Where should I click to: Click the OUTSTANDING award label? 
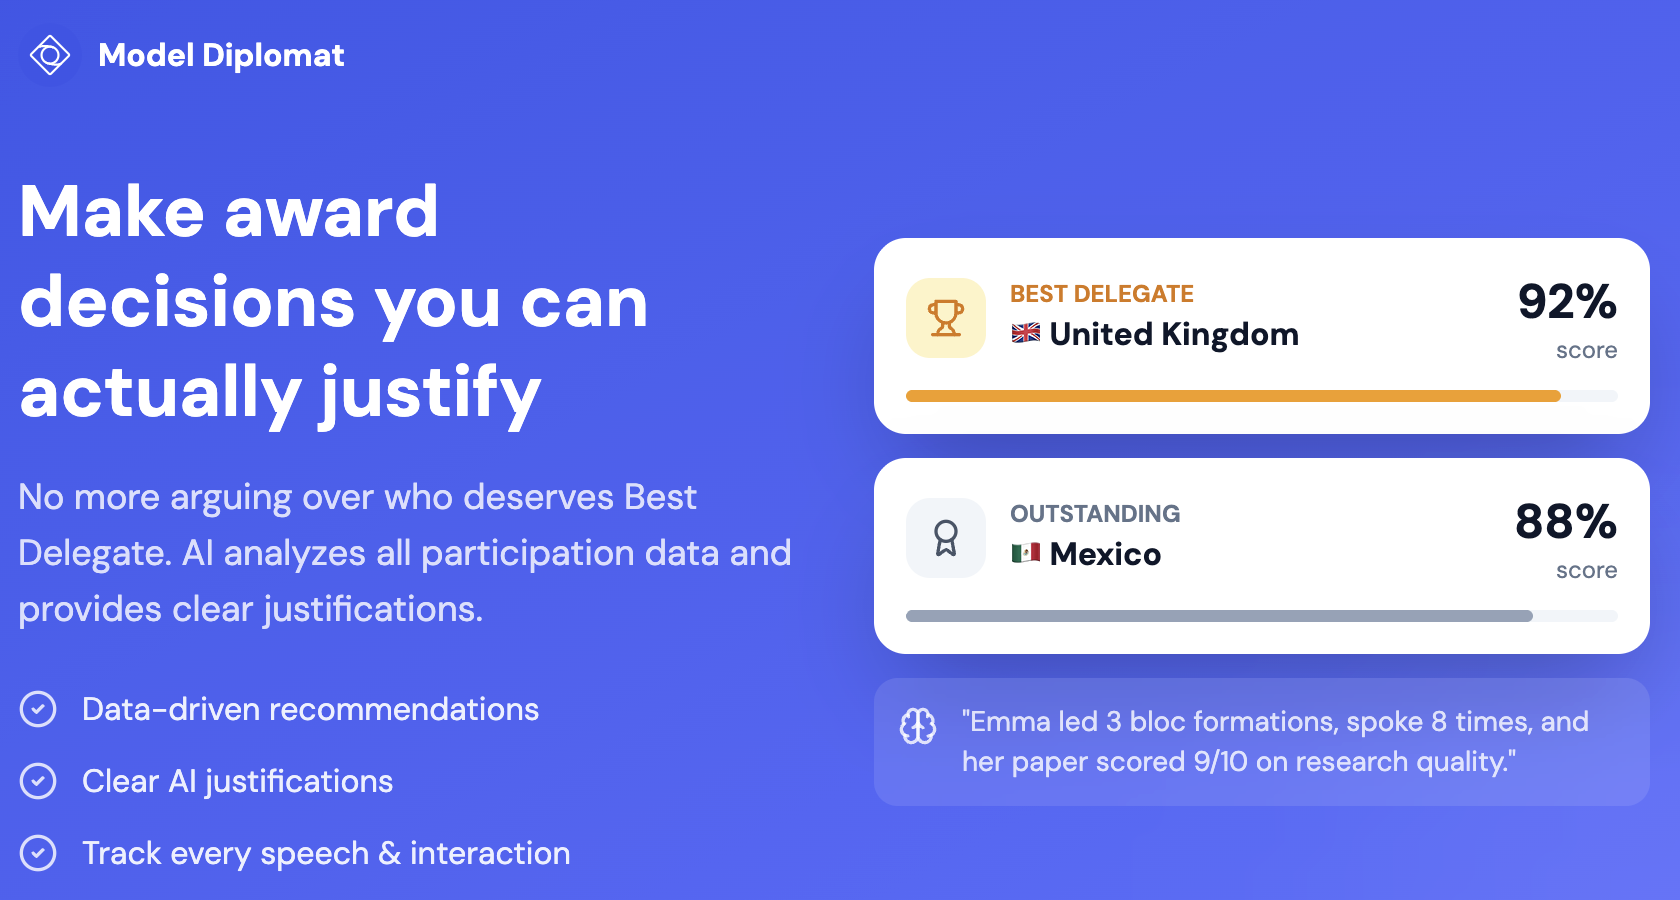point(1094,514)
